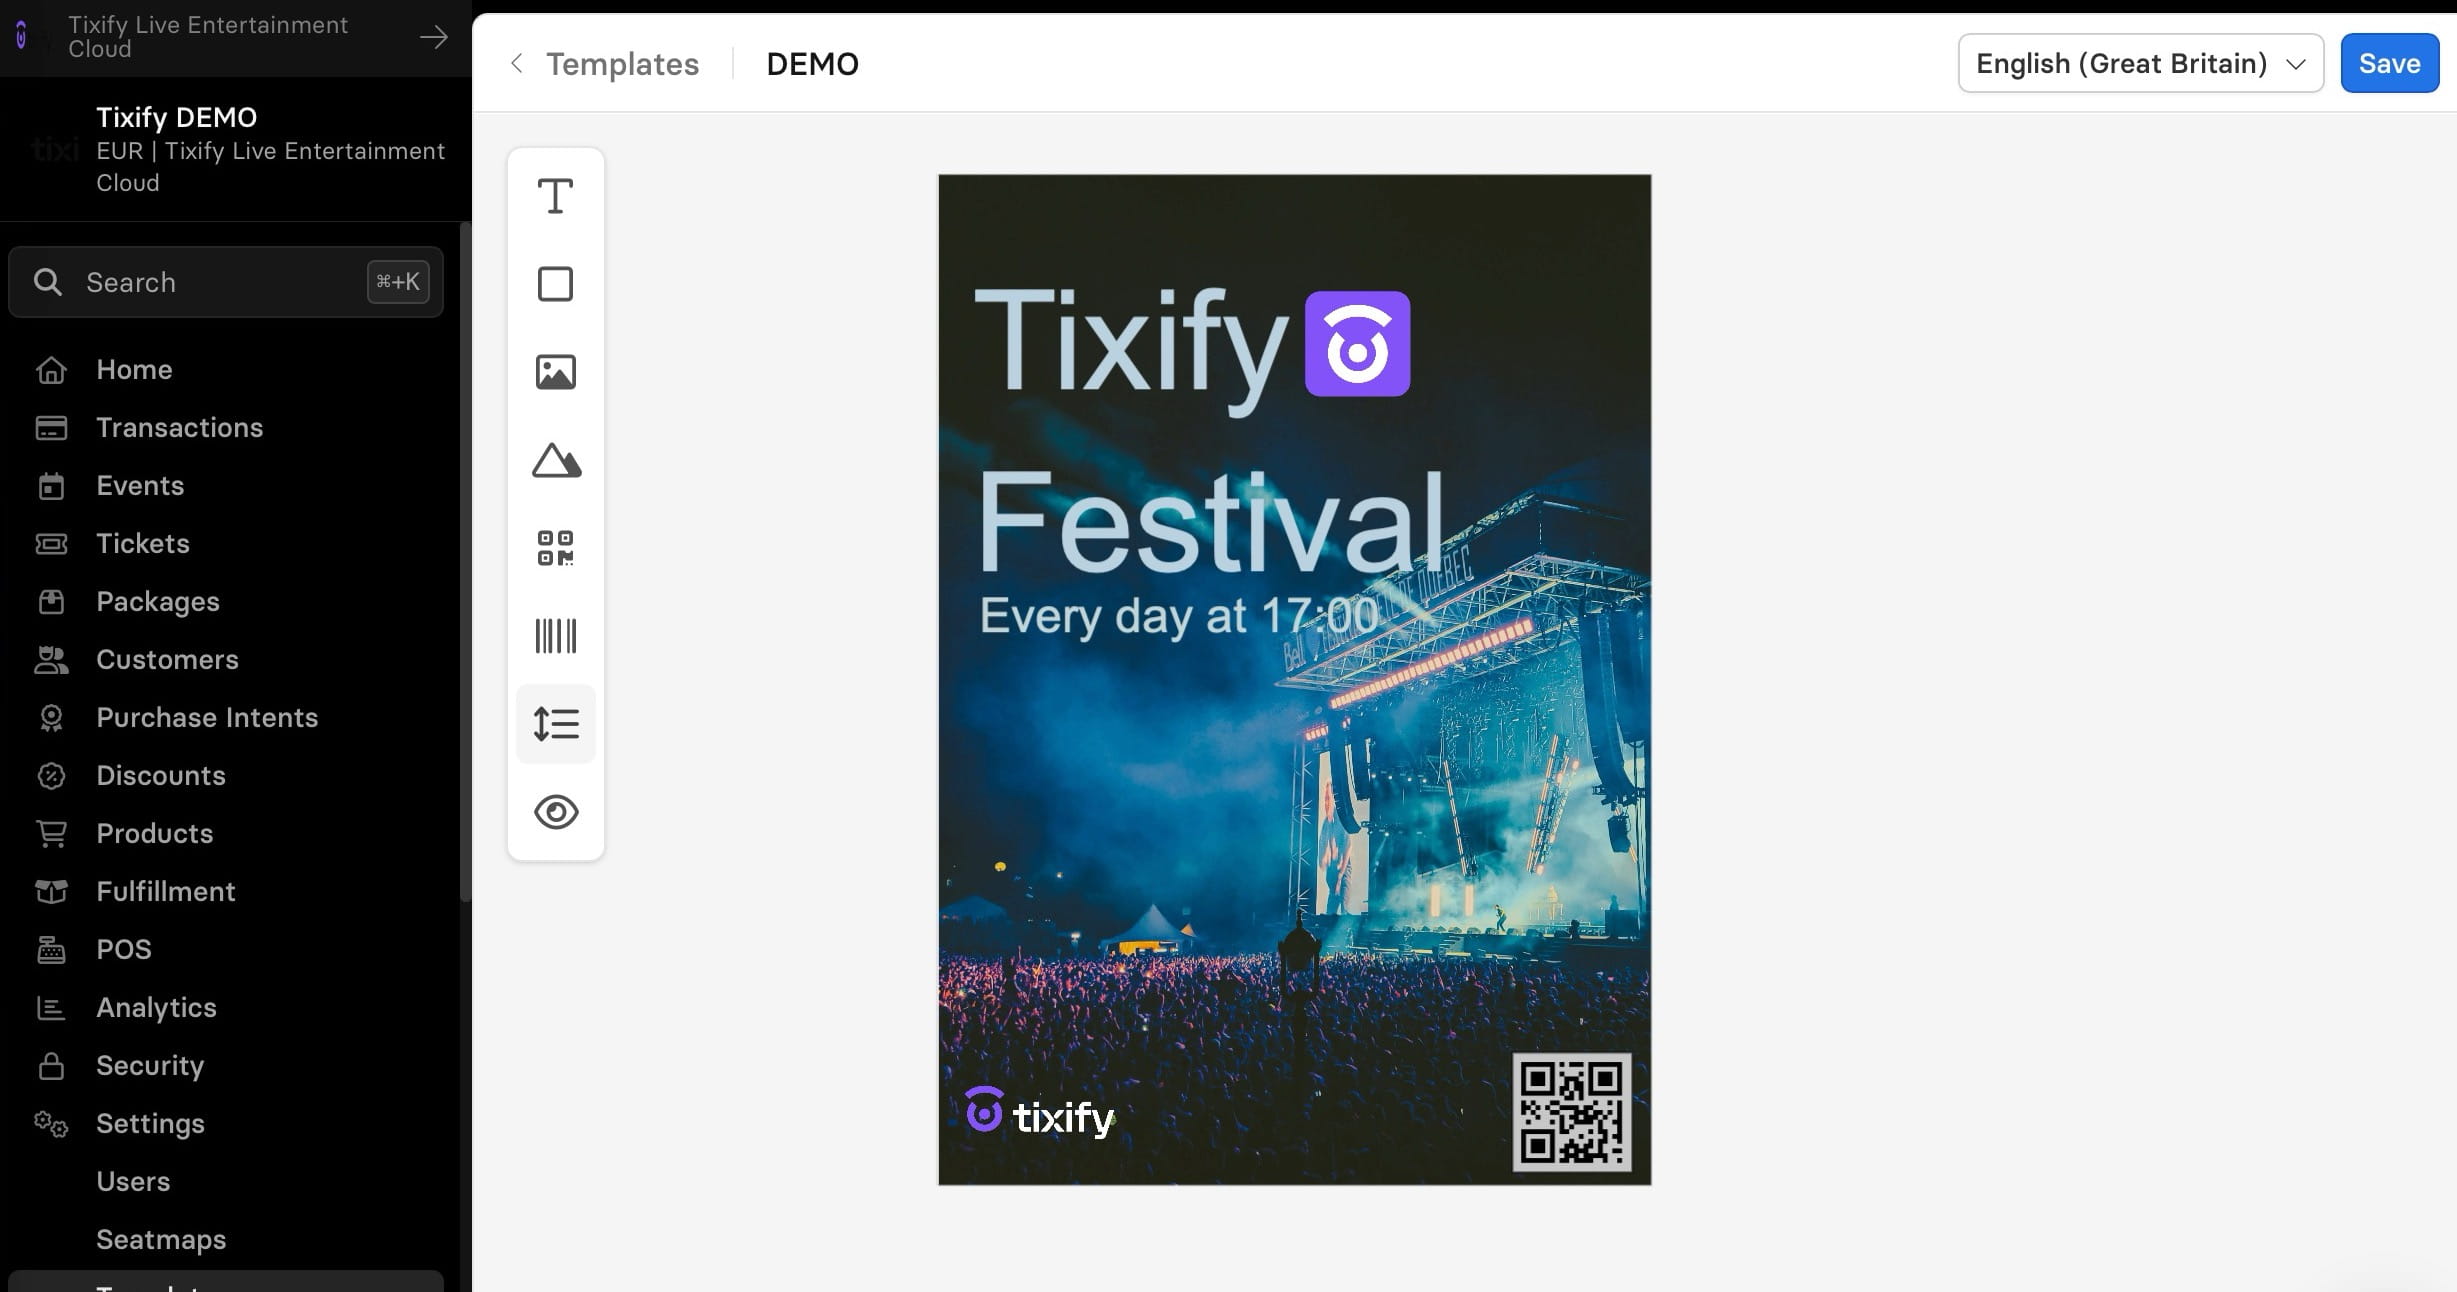Select the Image insert tool
This screenshot has width=2457, height=1292.
tap(555, 372)
